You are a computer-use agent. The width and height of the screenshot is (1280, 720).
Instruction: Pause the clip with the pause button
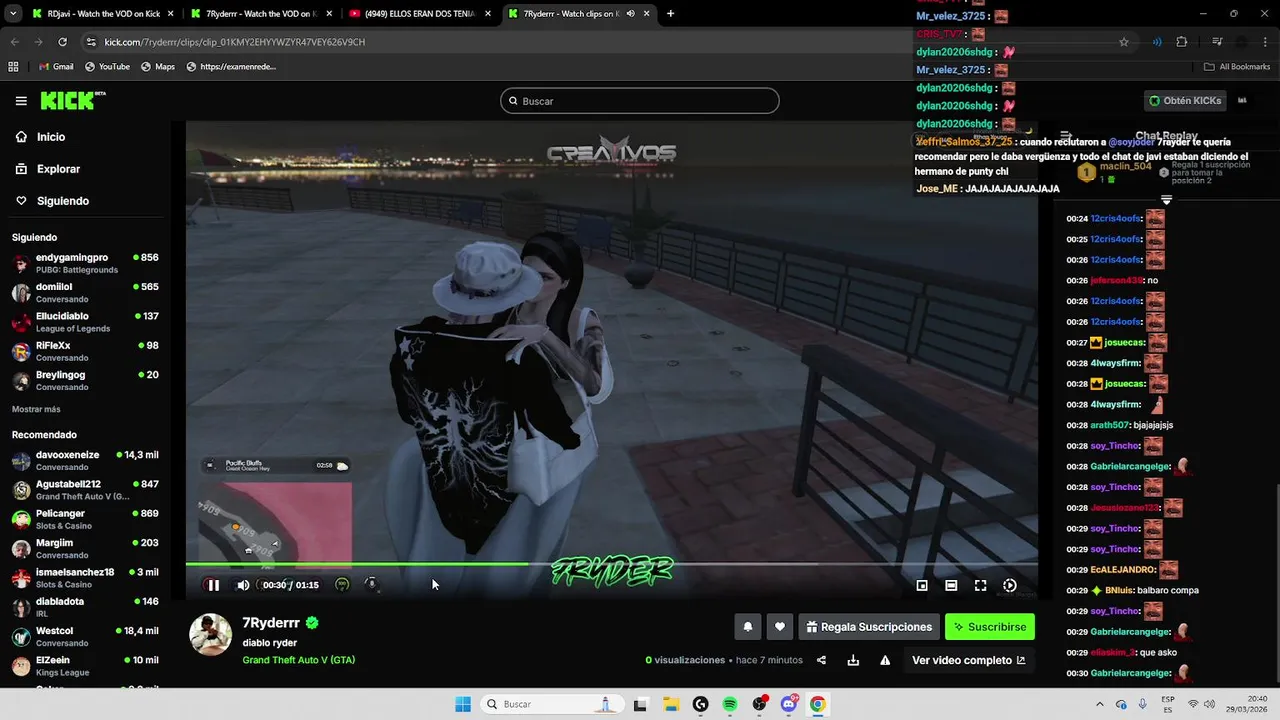[x=213, y=585]
